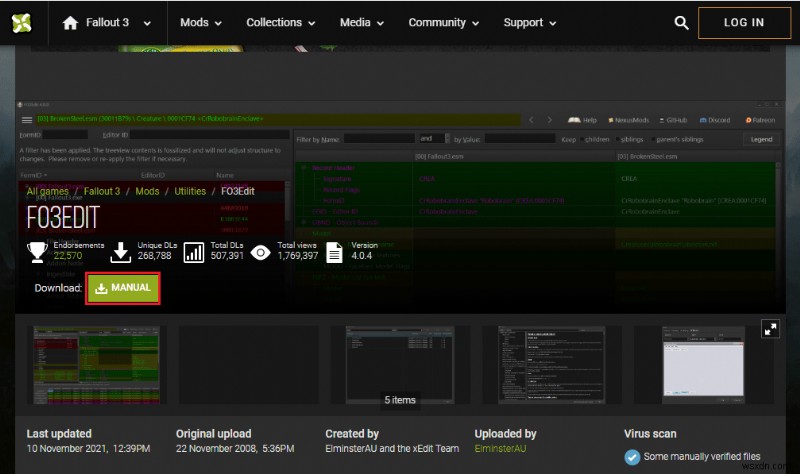Open the Media menu
This screenshot has width=800, height=474.
(362, 23)
